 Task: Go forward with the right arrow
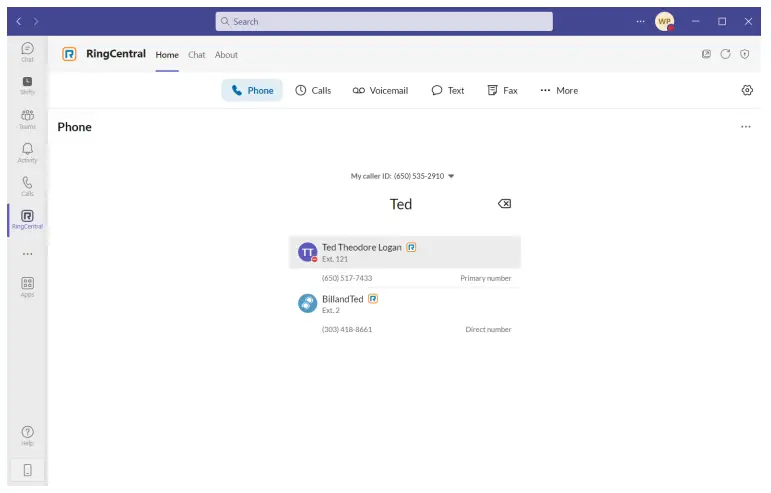(36, 21)
